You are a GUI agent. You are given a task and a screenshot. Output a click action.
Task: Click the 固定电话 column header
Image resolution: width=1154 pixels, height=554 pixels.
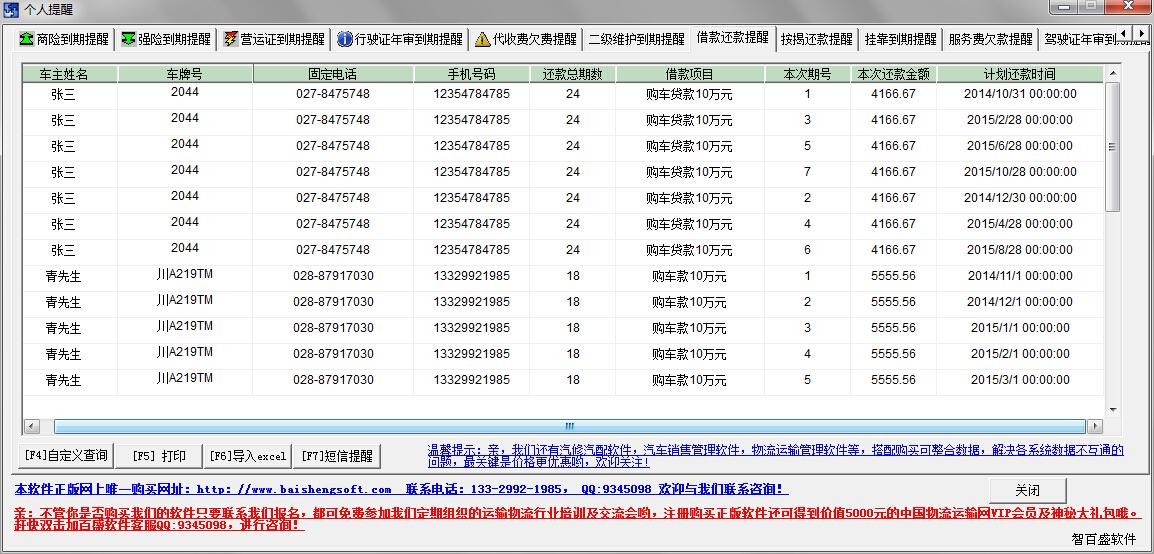[x=333, y=74]
